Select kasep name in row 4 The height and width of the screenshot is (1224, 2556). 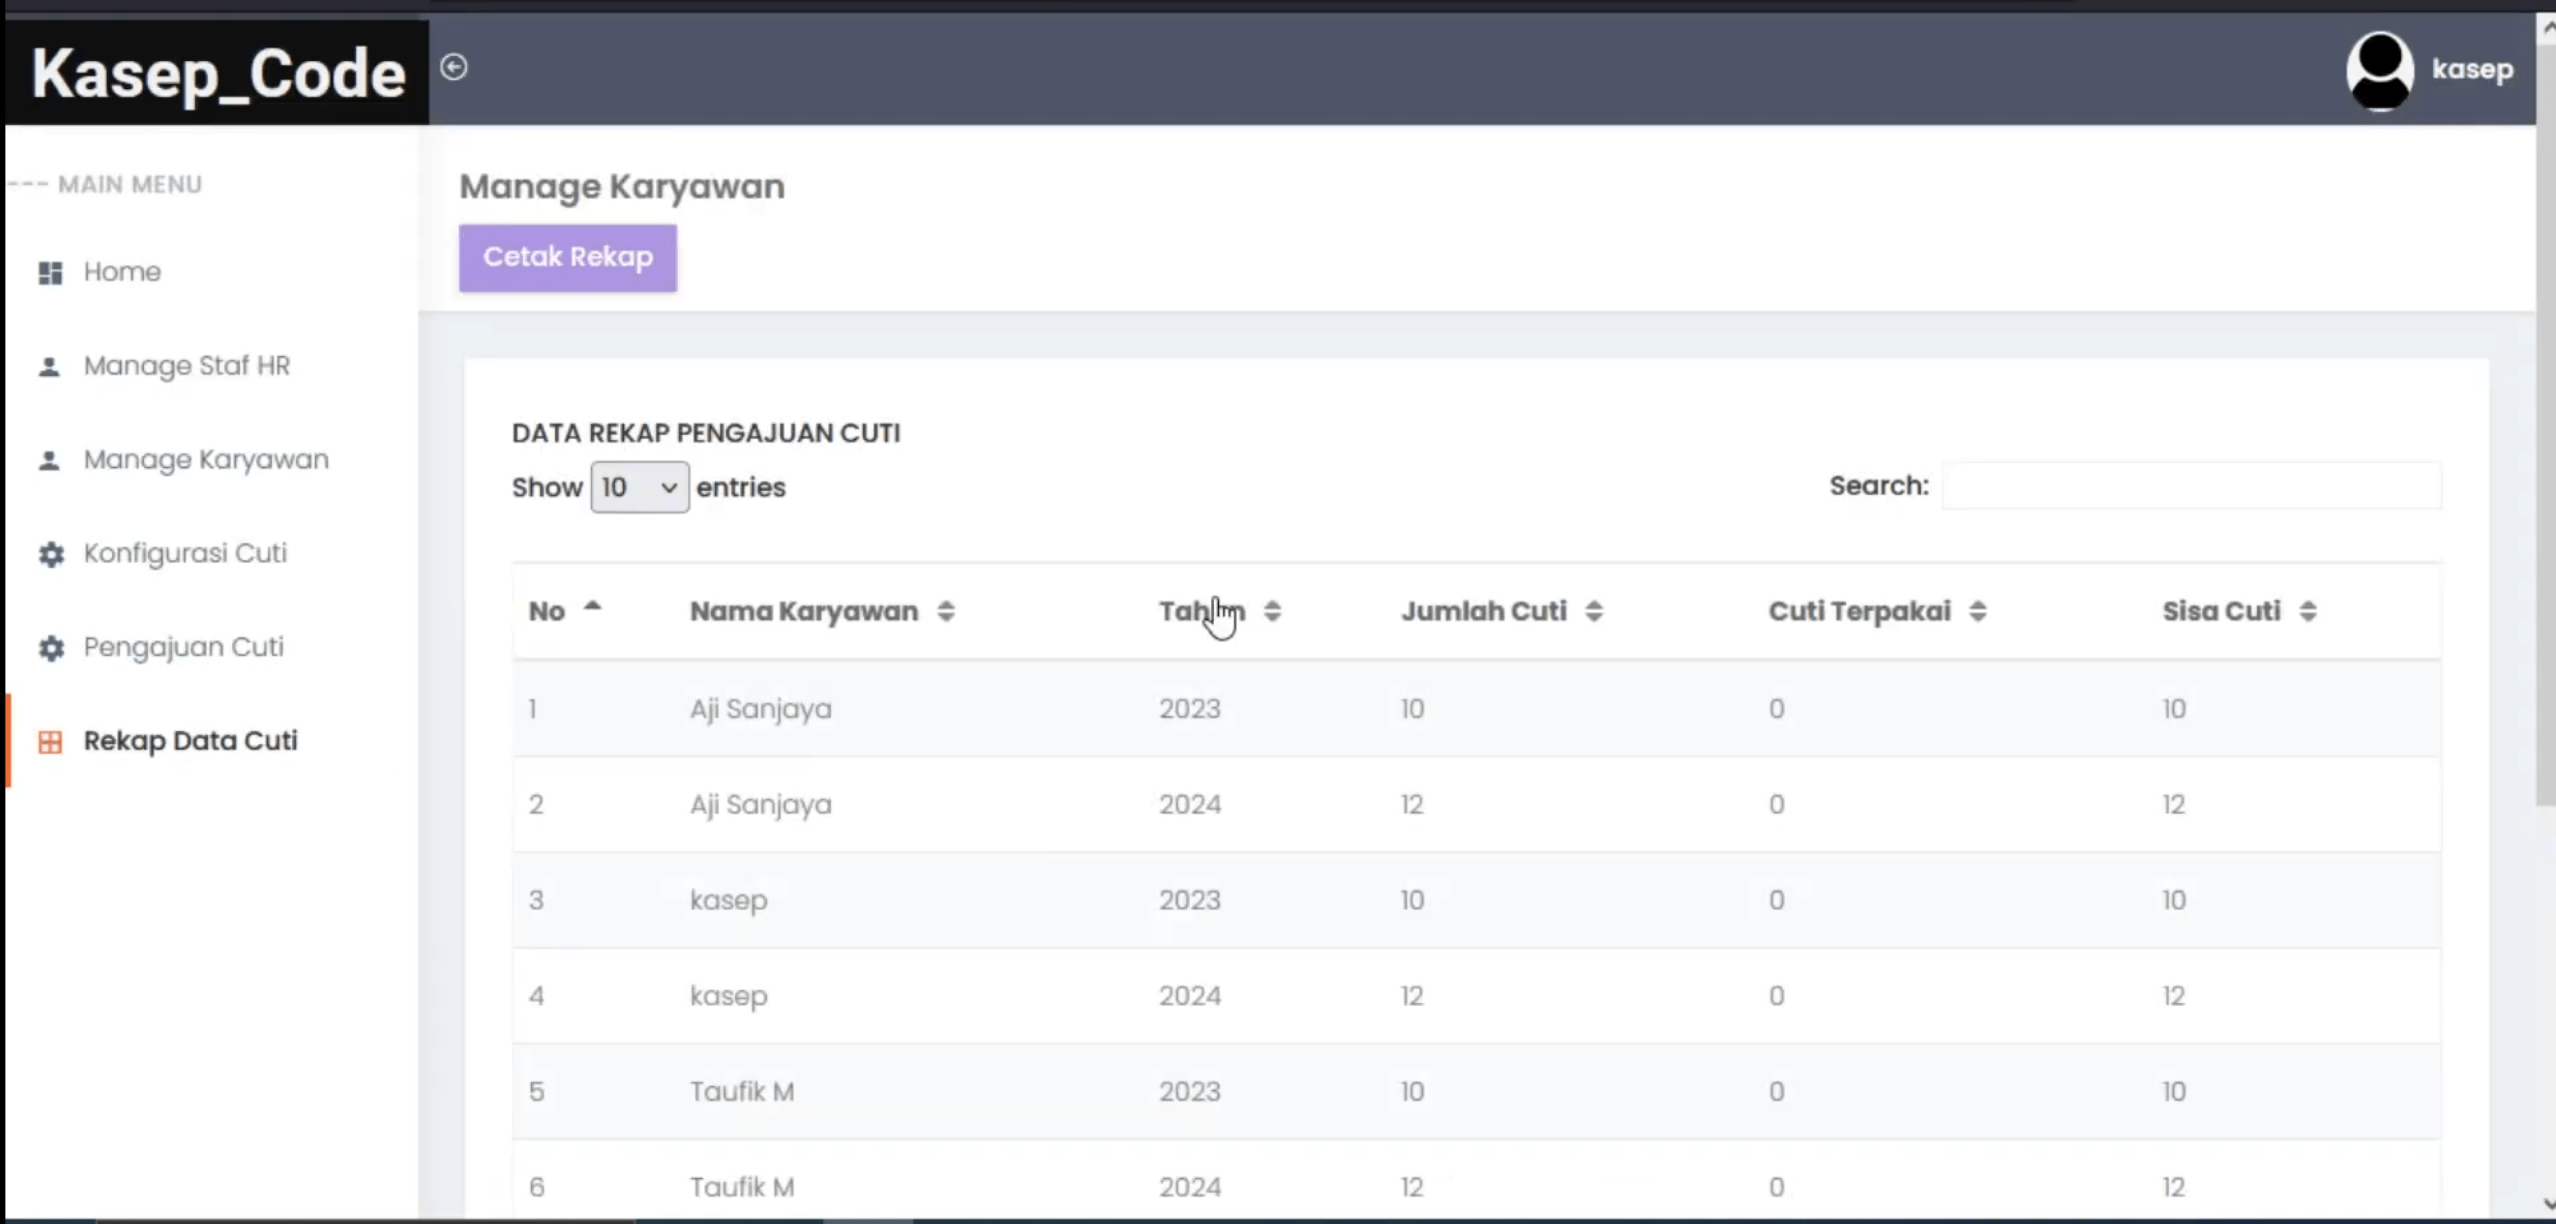pyautogui.click(x=729, y=997)
